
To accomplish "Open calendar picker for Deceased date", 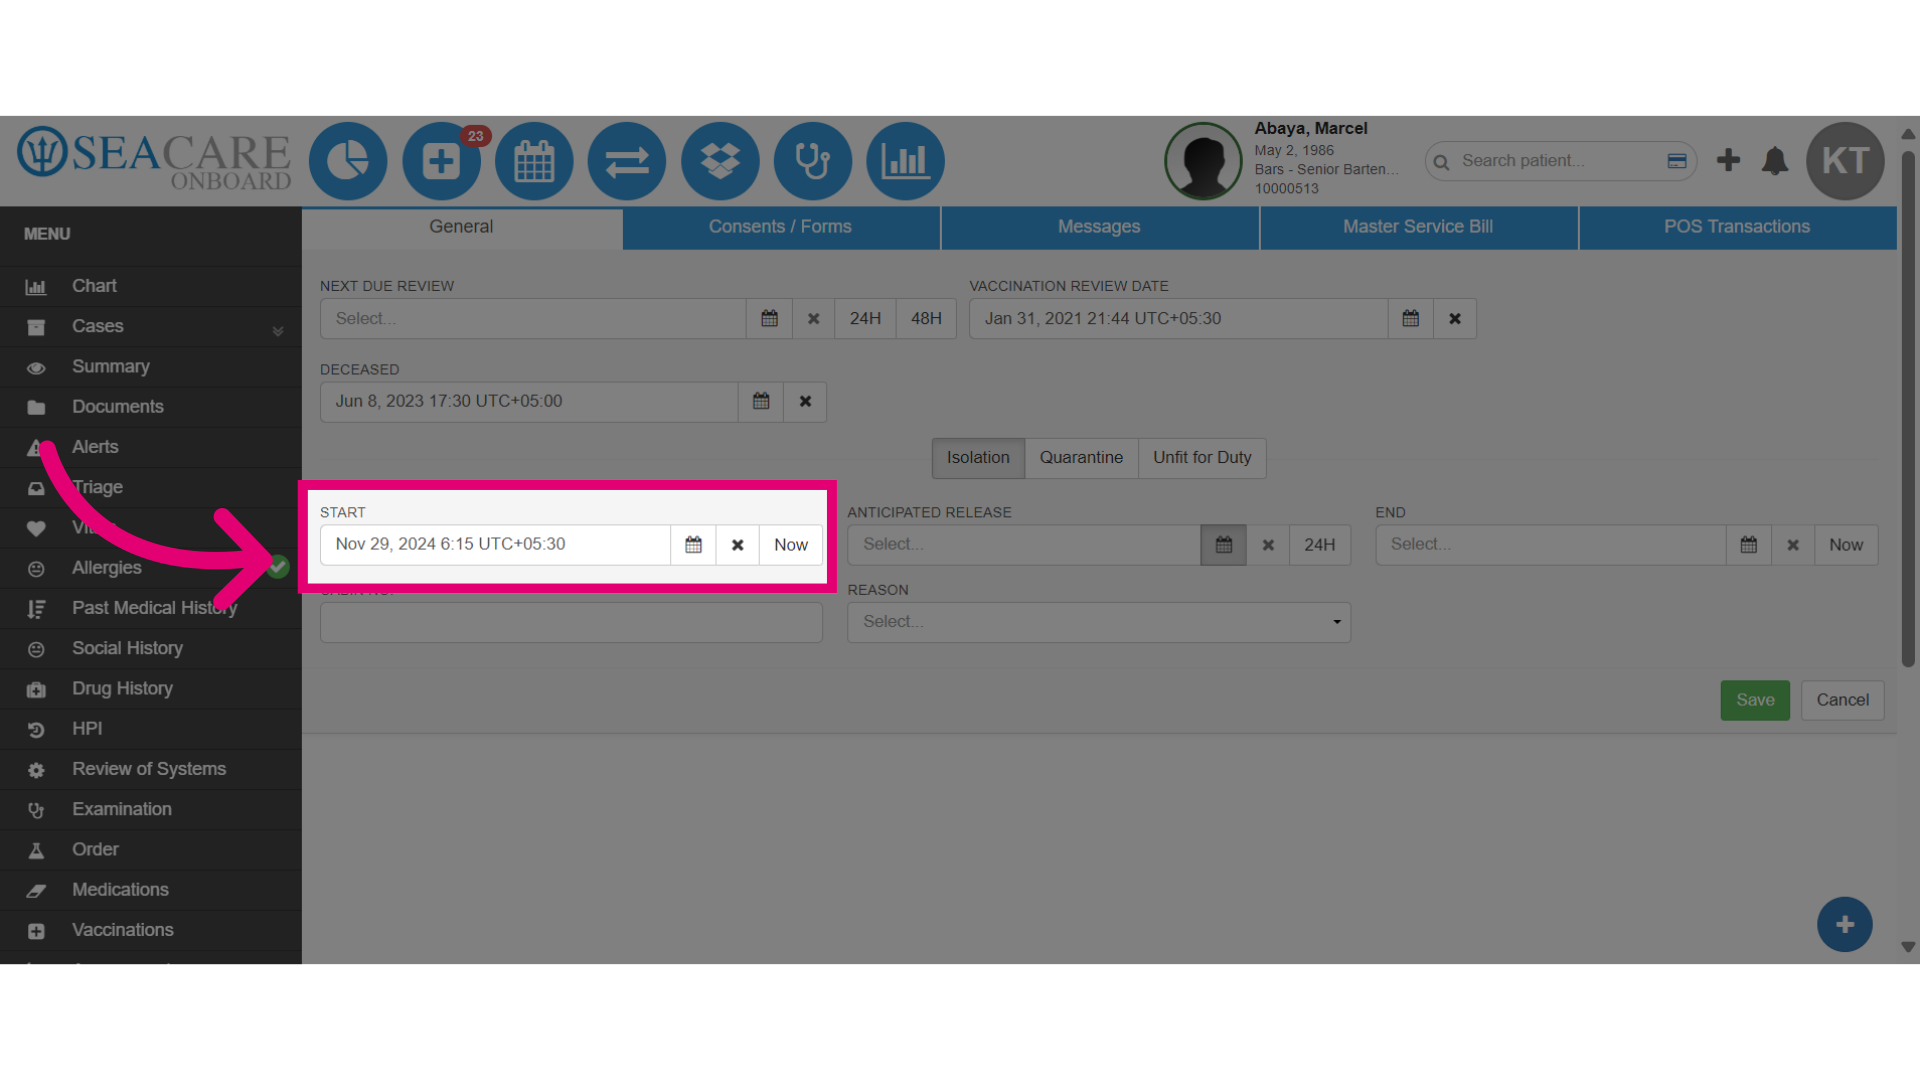I will 761,402.
